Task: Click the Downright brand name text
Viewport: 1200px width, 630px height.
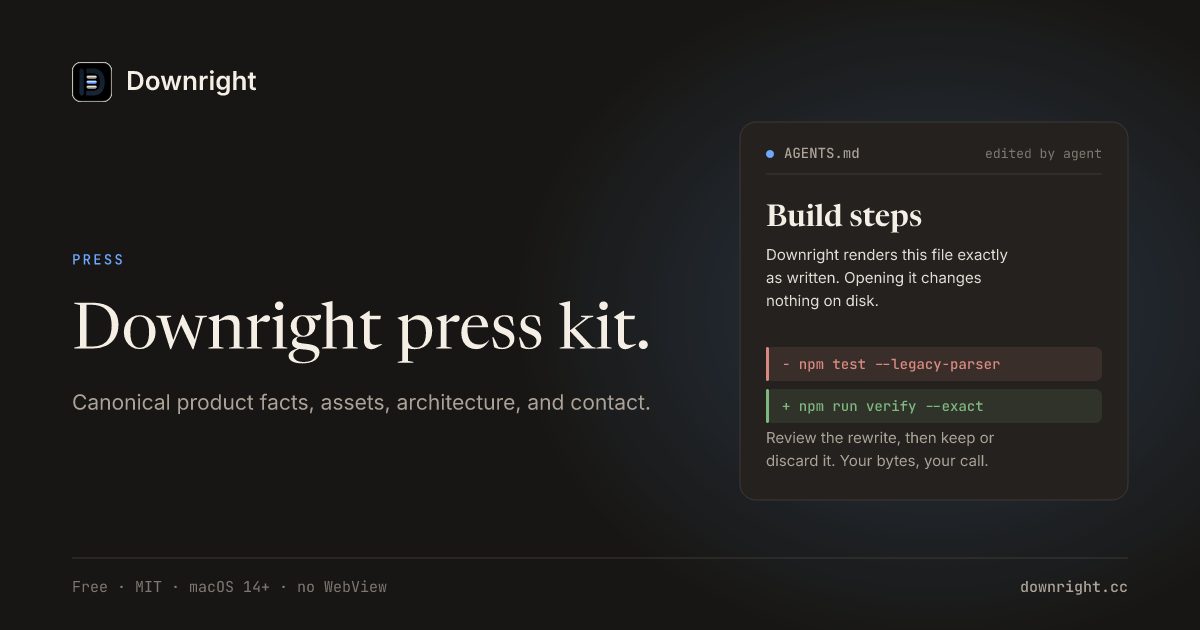Action: coord(191,82)
